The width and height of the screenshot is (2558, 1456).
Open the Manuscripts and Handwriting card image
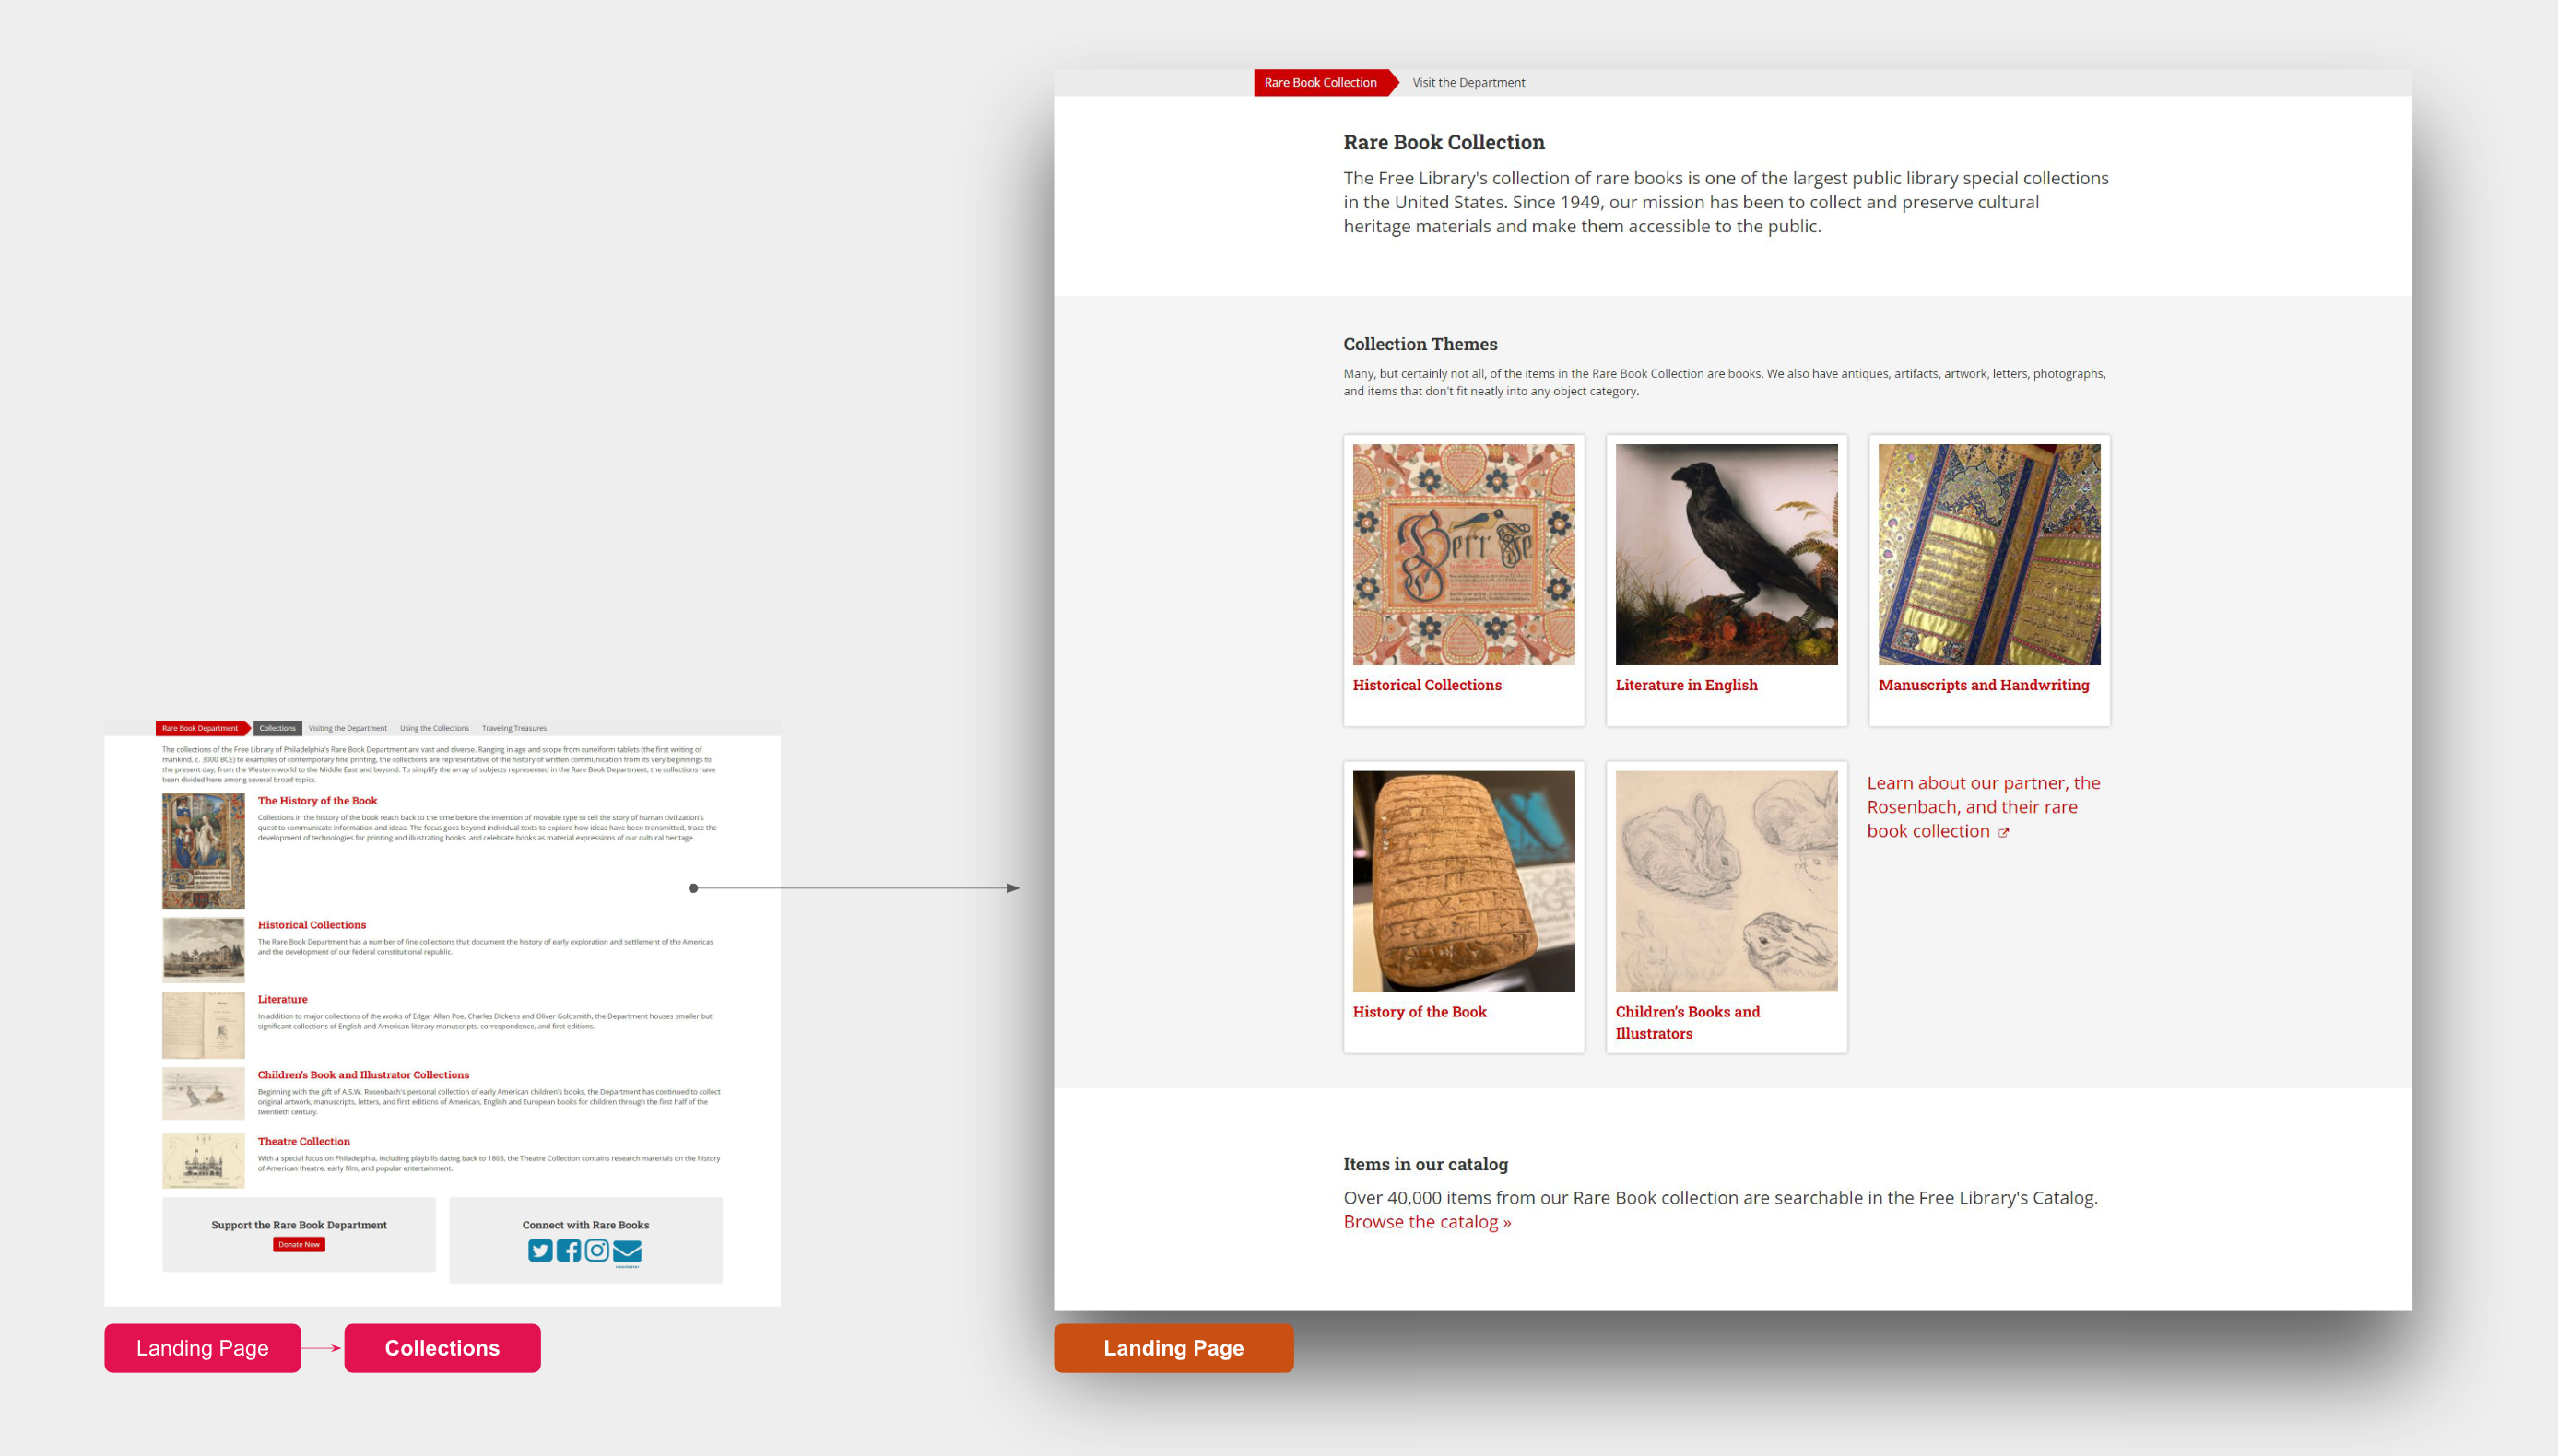click(1988, 554)
